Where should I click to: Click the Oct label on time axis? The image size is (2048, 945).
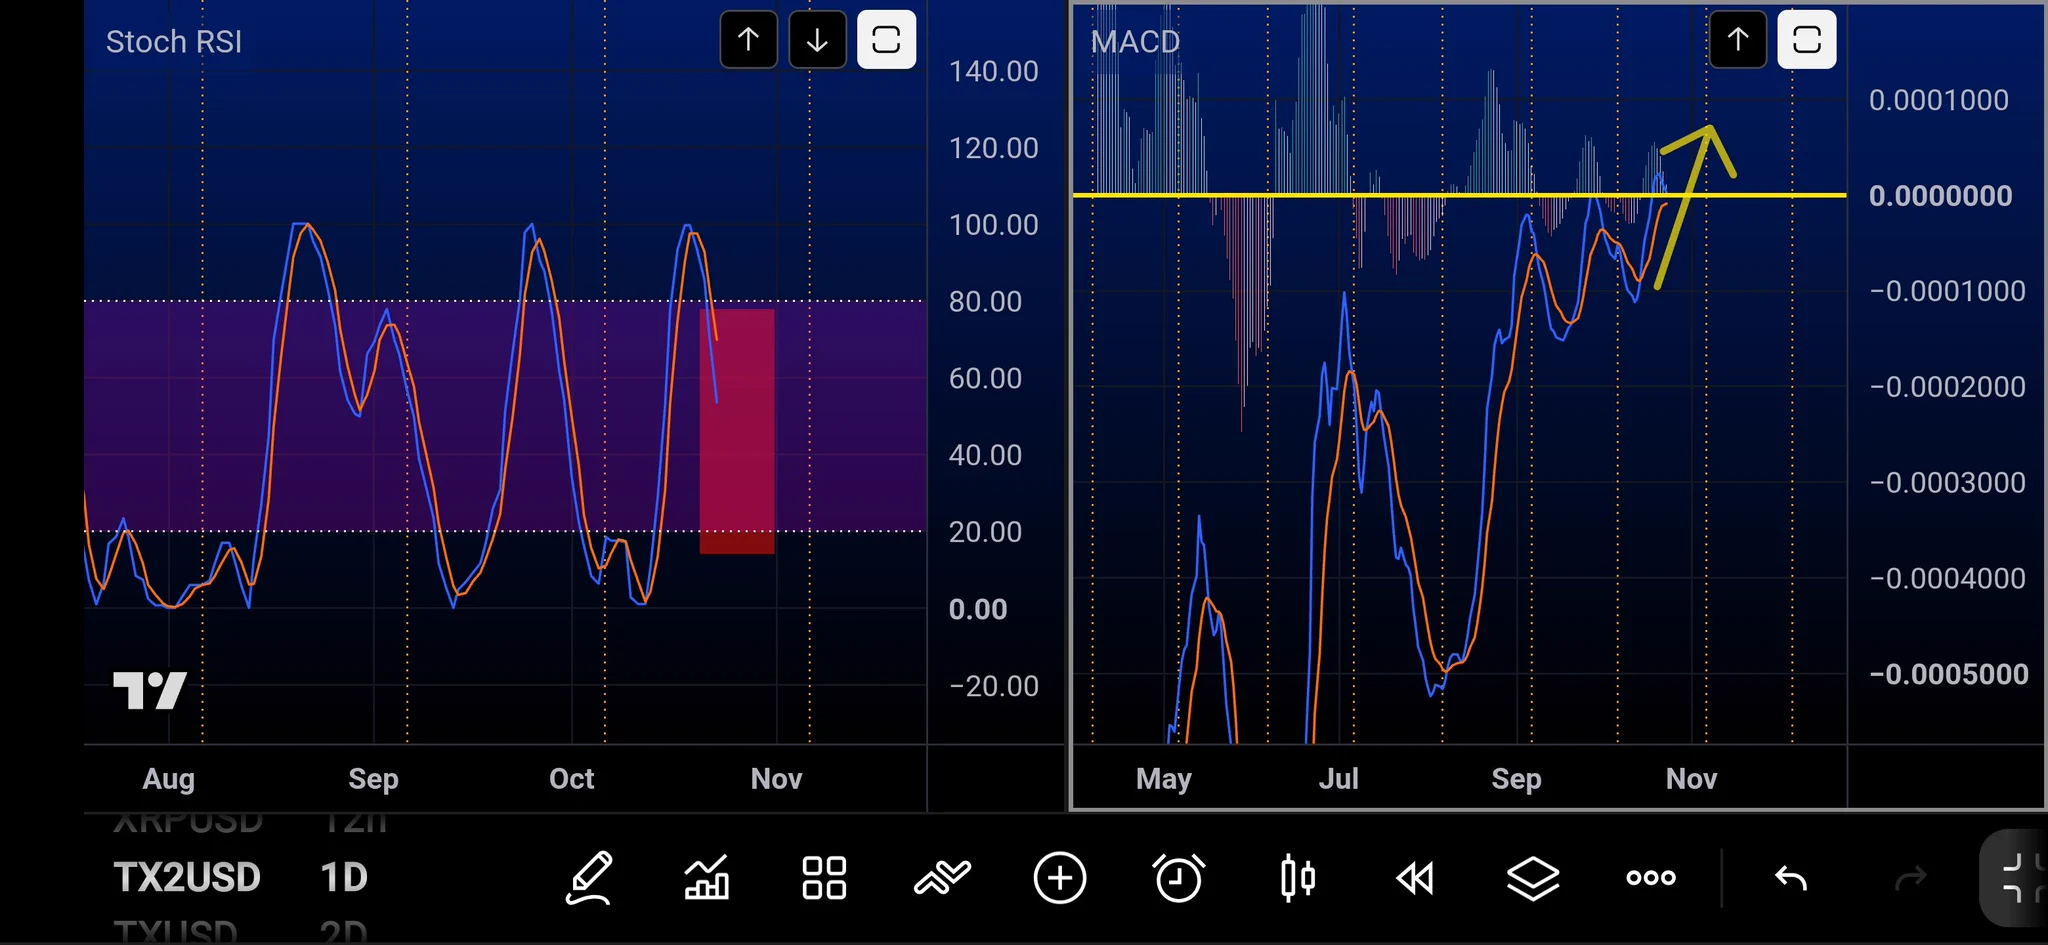point(571,779)
